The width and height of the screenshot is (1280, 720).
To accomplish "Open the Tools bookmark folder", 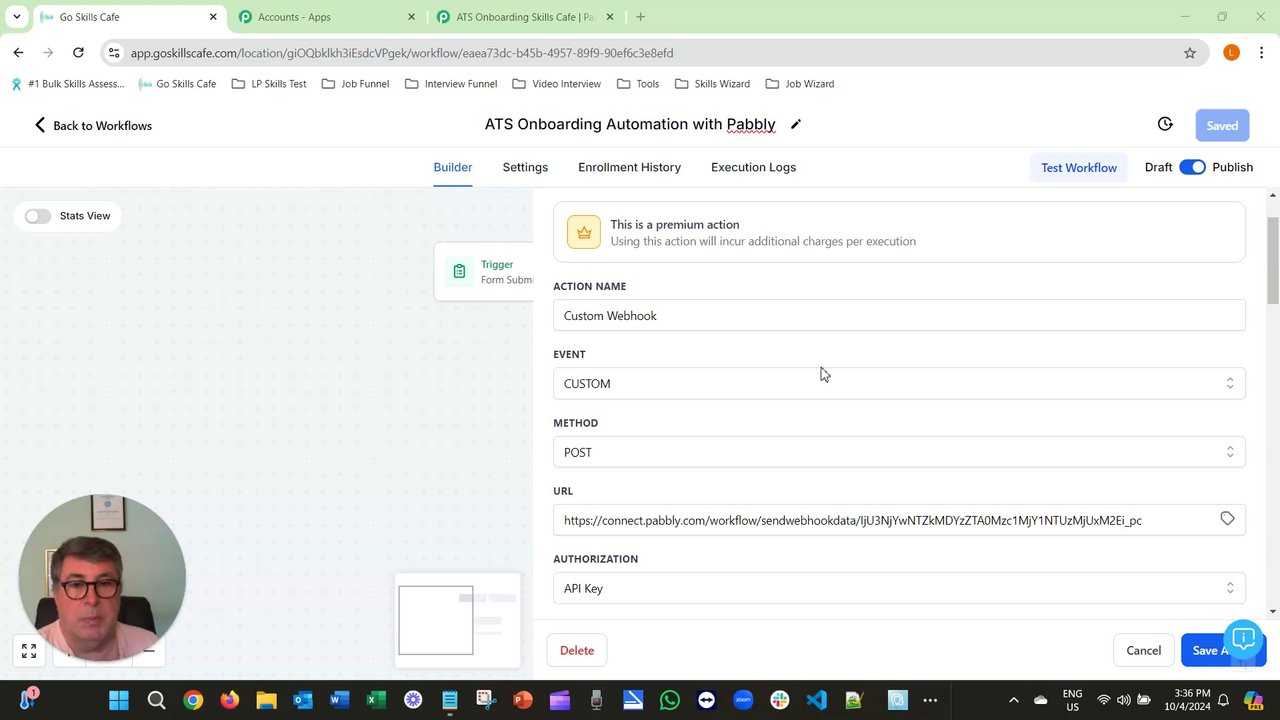I will (638, 84).
